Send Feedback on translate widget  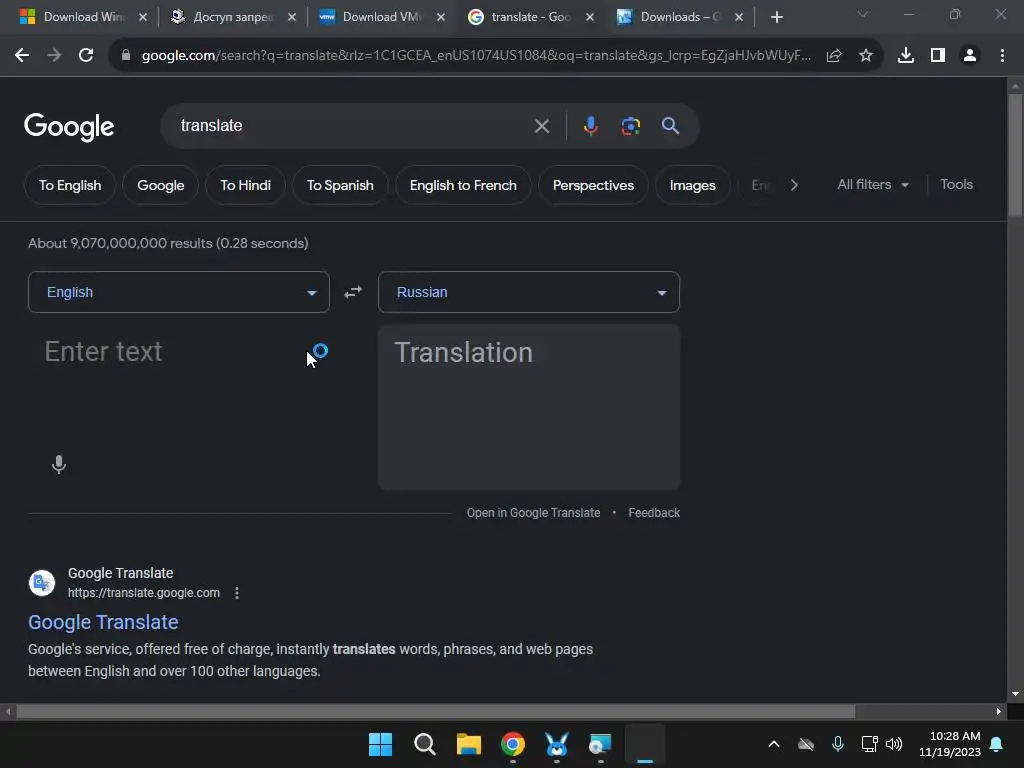[x=654, y=513]
